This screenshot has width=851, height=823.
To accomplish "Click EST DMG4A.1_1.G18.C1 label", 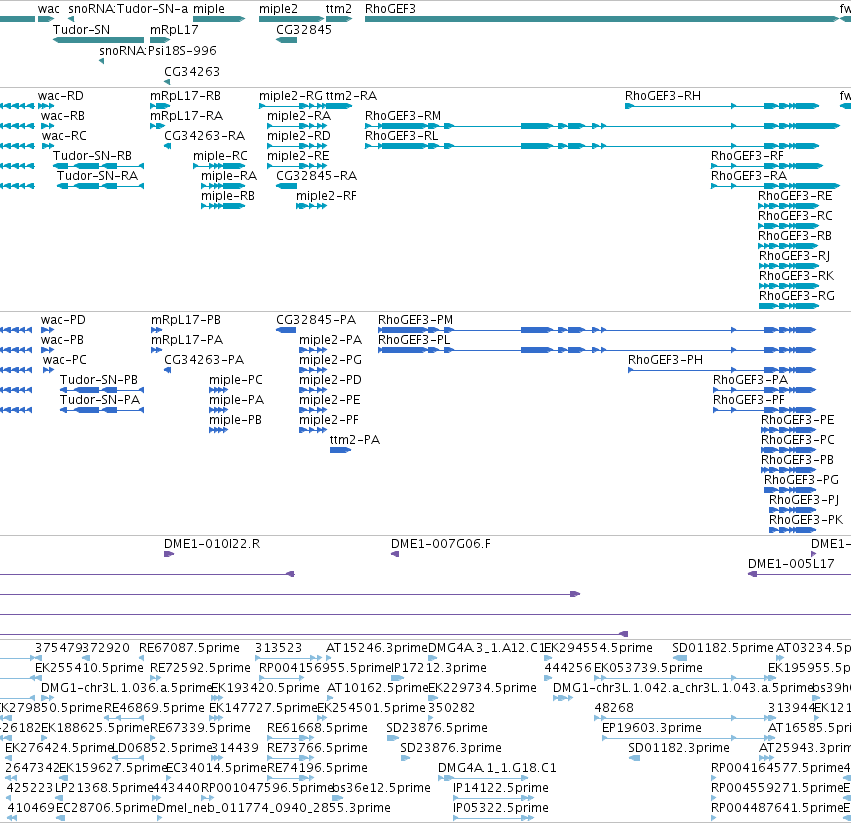I will click(x=497, y=768).
